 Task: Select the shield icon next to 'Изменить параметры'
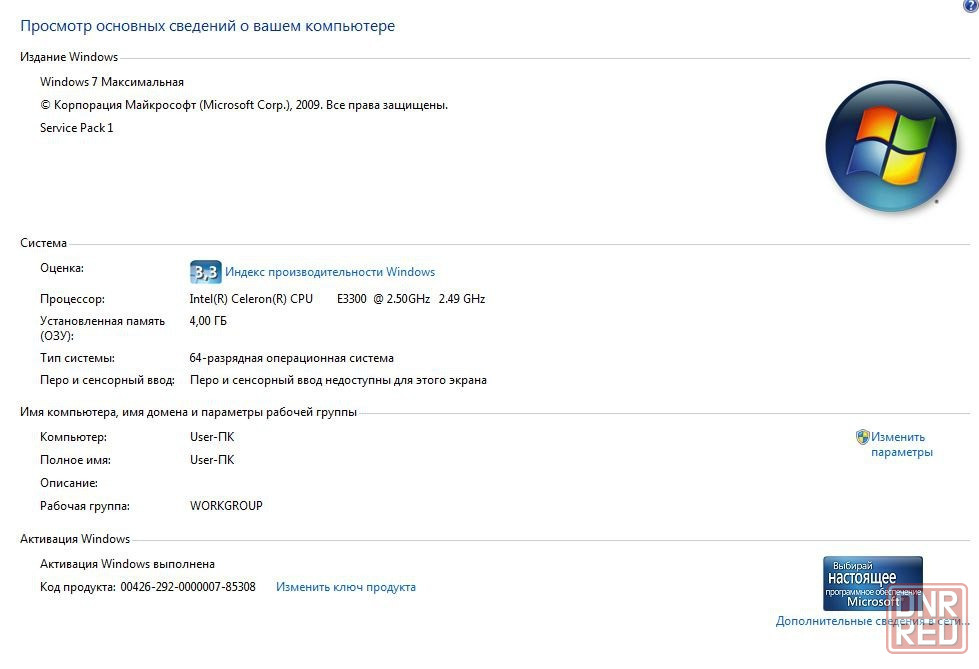point(862,437)
